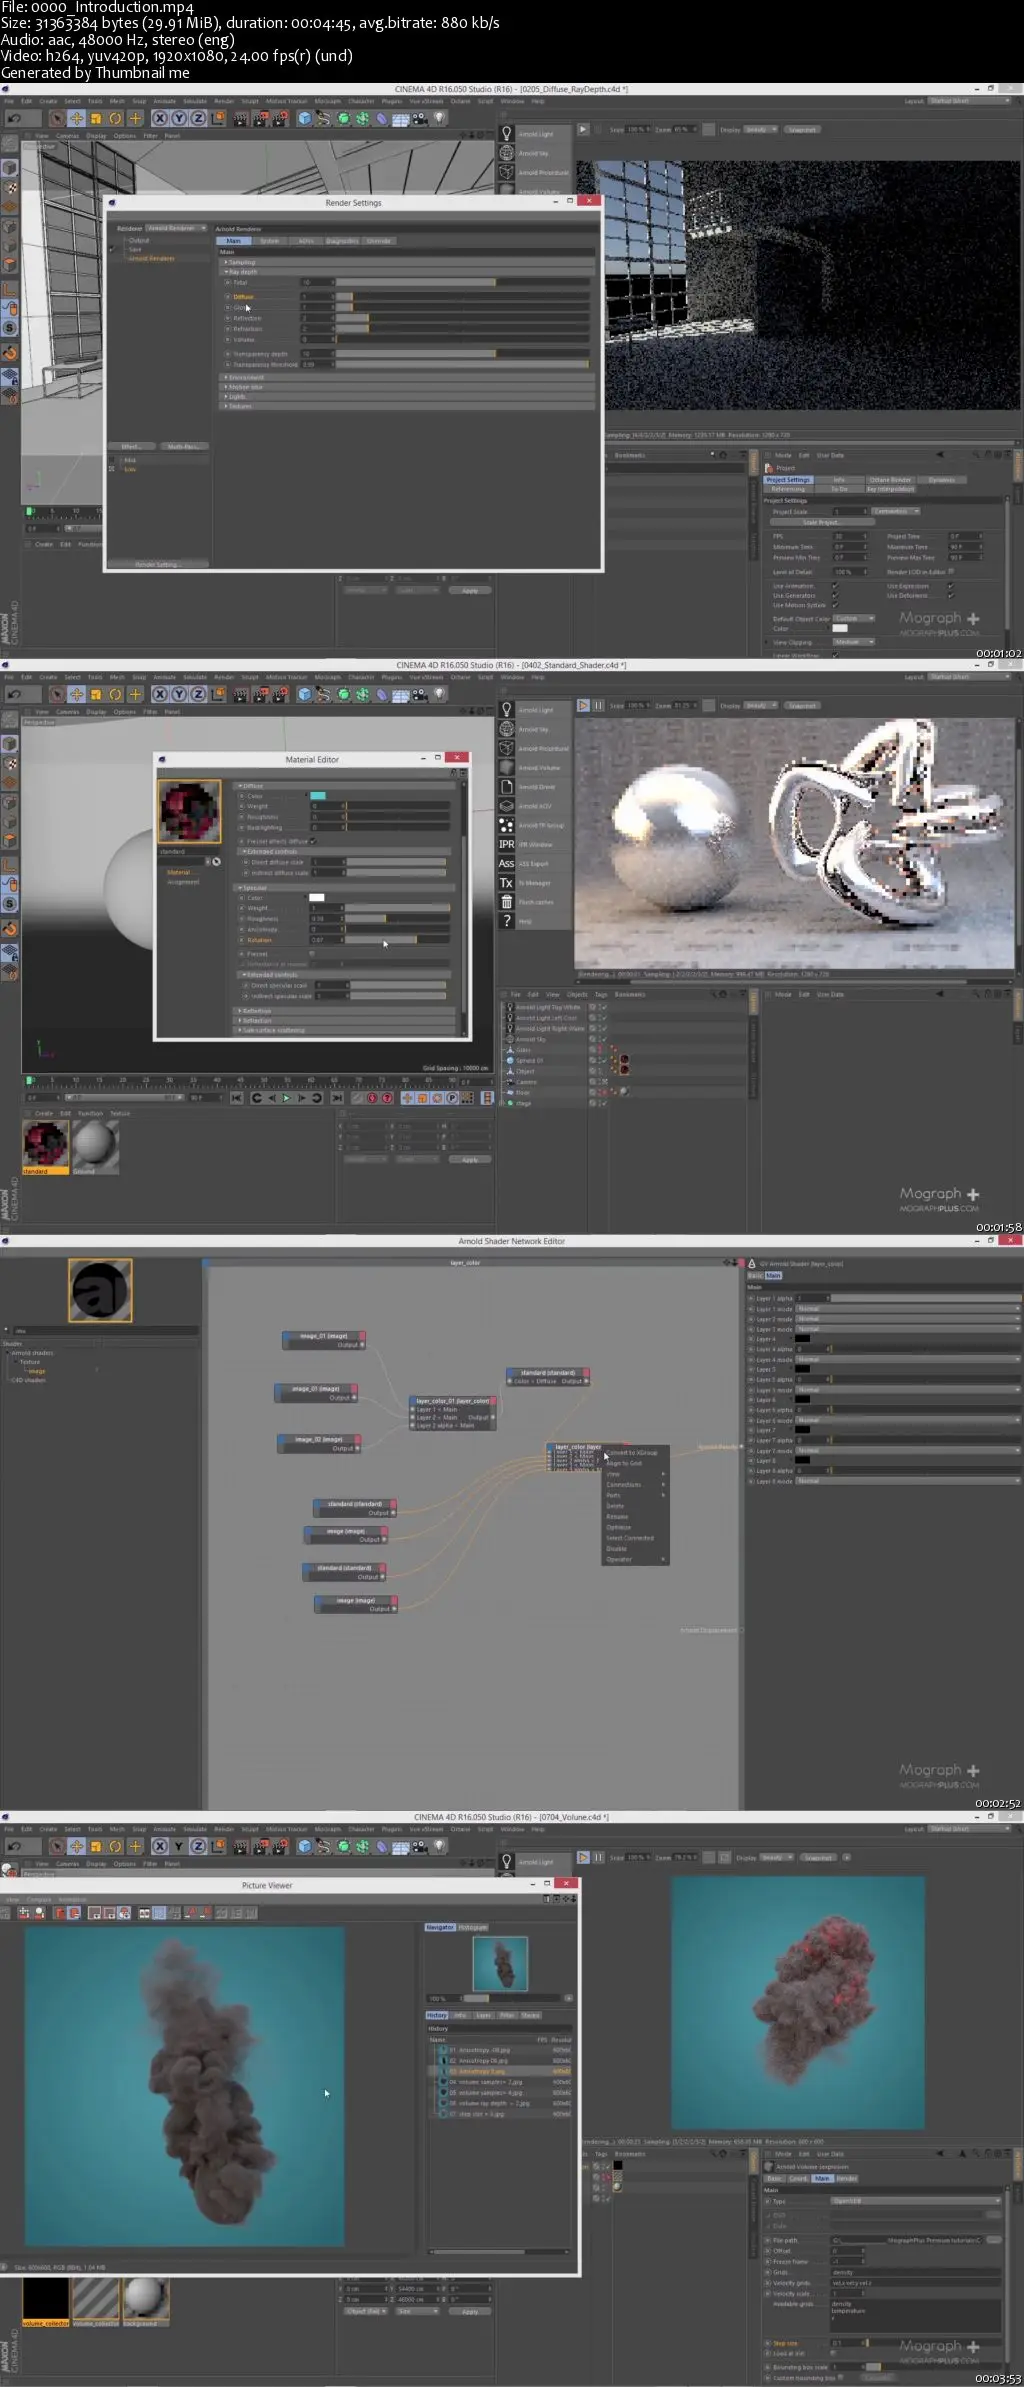This screenshot has height=2387, width=1024.
Task: Toggle Z-axis lock in 0402_Standard_Shader toolbar
Action: 198,694
